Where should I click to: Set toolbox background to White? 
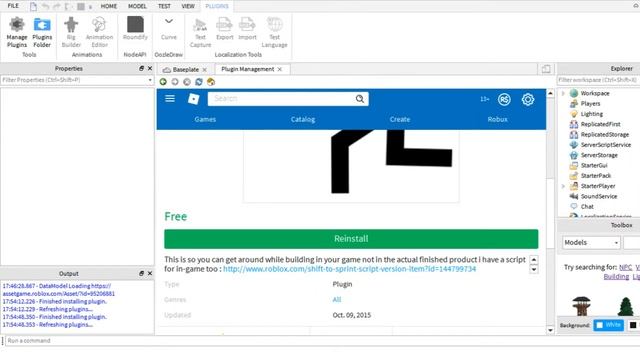(x=609, y=325)
